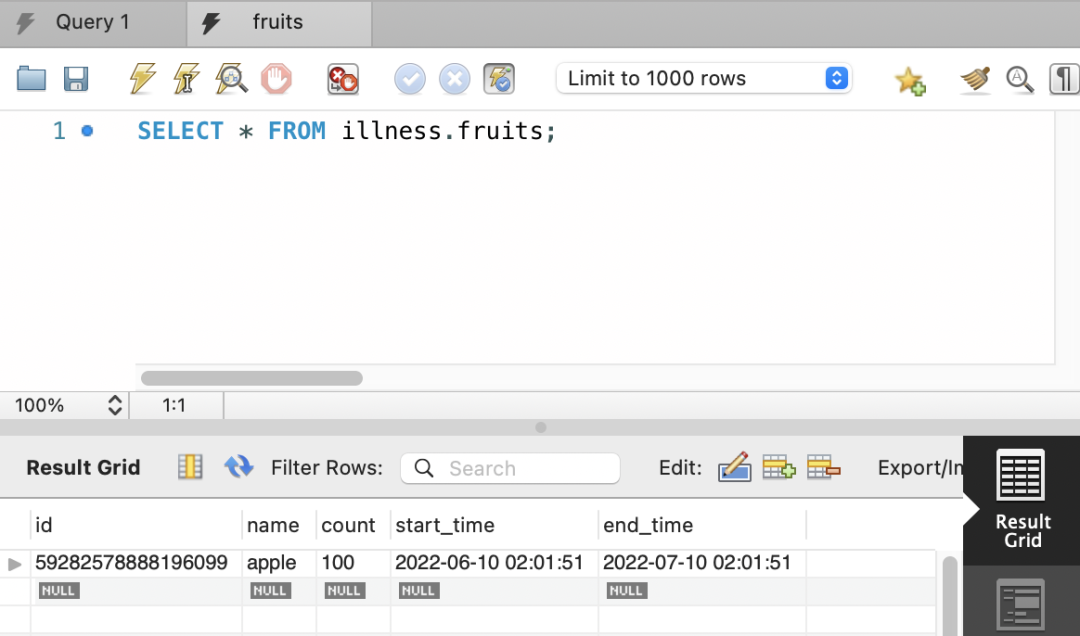Rollback transaction with X icon
The width and height of the screenshot is (1080, 636).
[455, 79]
